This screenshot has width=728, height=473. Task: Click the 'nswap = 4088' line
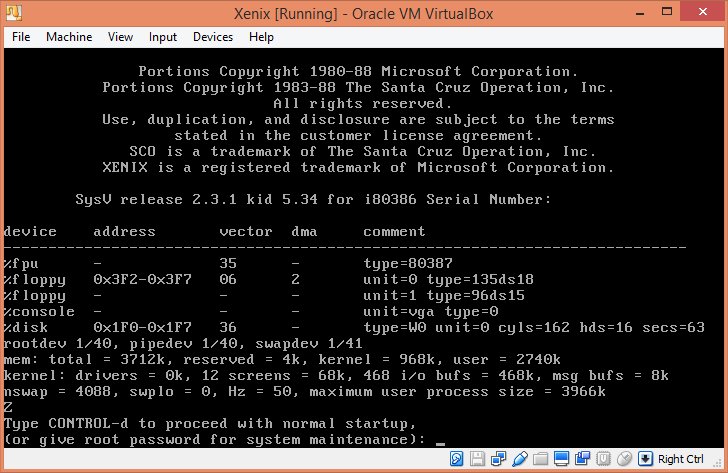pyautogui.click(x=305, y=391)
